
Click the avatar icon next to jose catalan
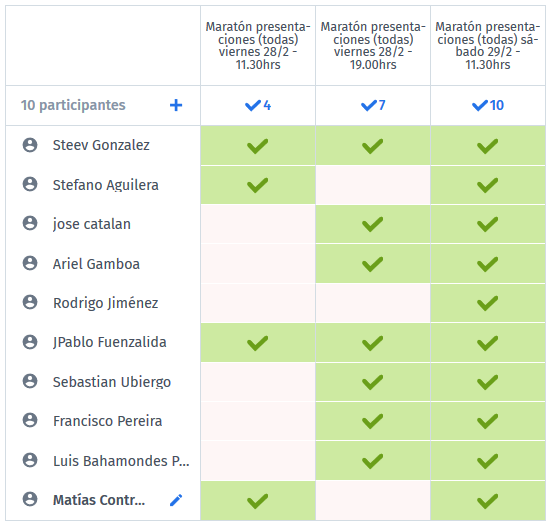30,223
